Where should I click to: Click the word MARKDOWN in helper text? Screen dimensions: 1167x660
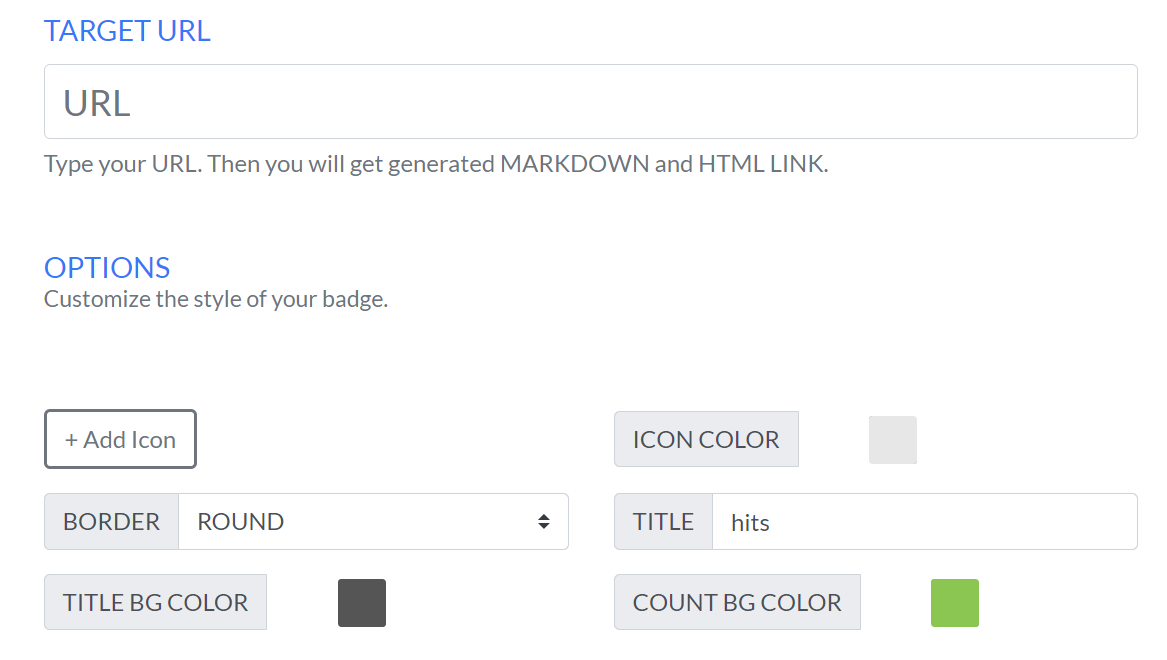pos(575,164)
